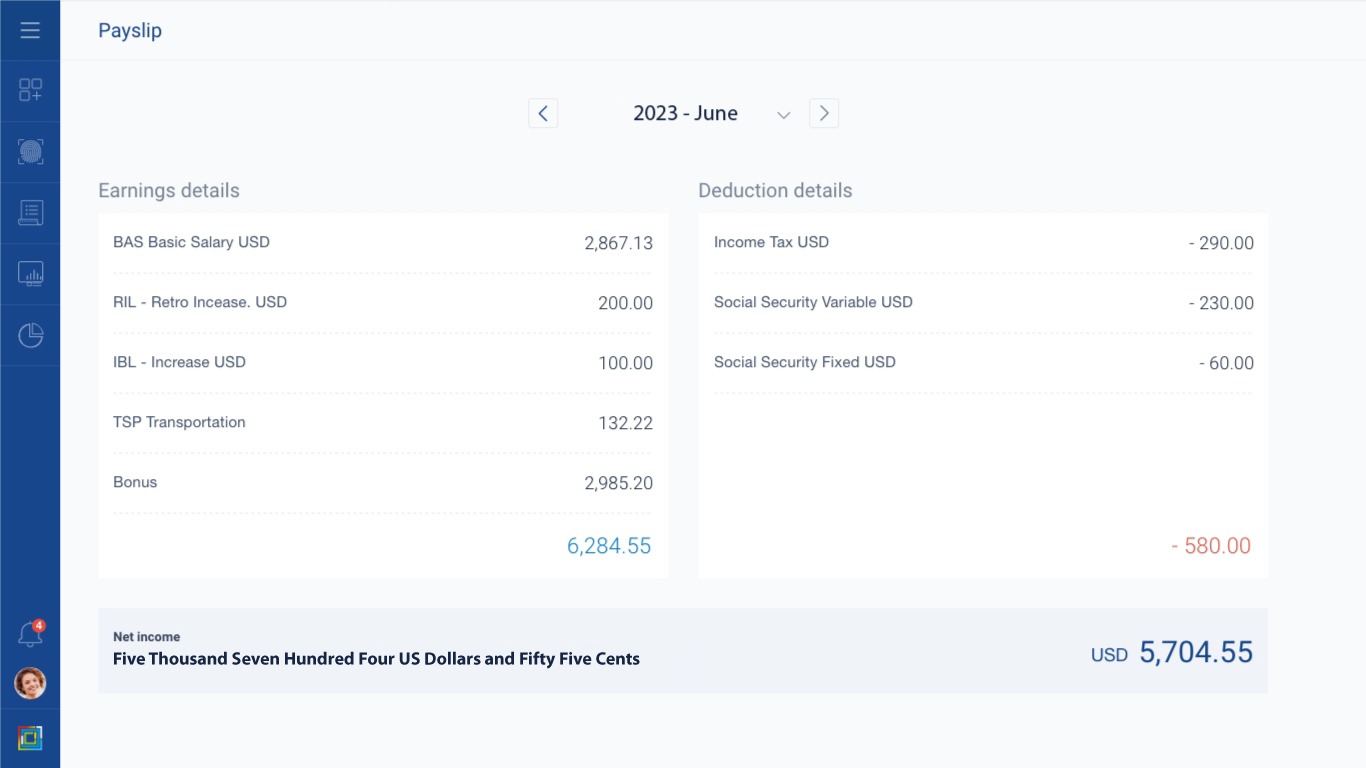The height and width of the screenshot is (768, 1366).
Task: Open the hamburger navigation menu
Action: (29, 30)
